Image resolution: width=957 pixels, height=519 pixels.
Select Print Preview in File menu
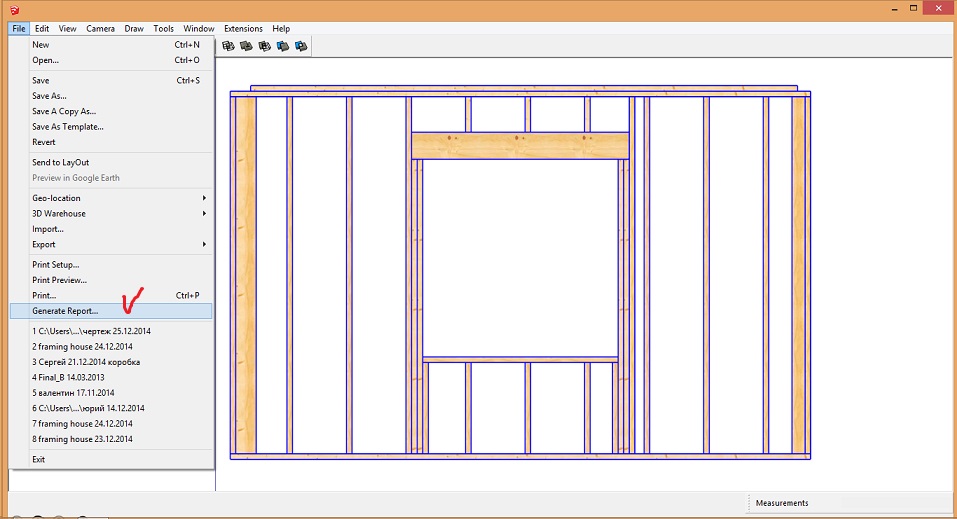59,280
